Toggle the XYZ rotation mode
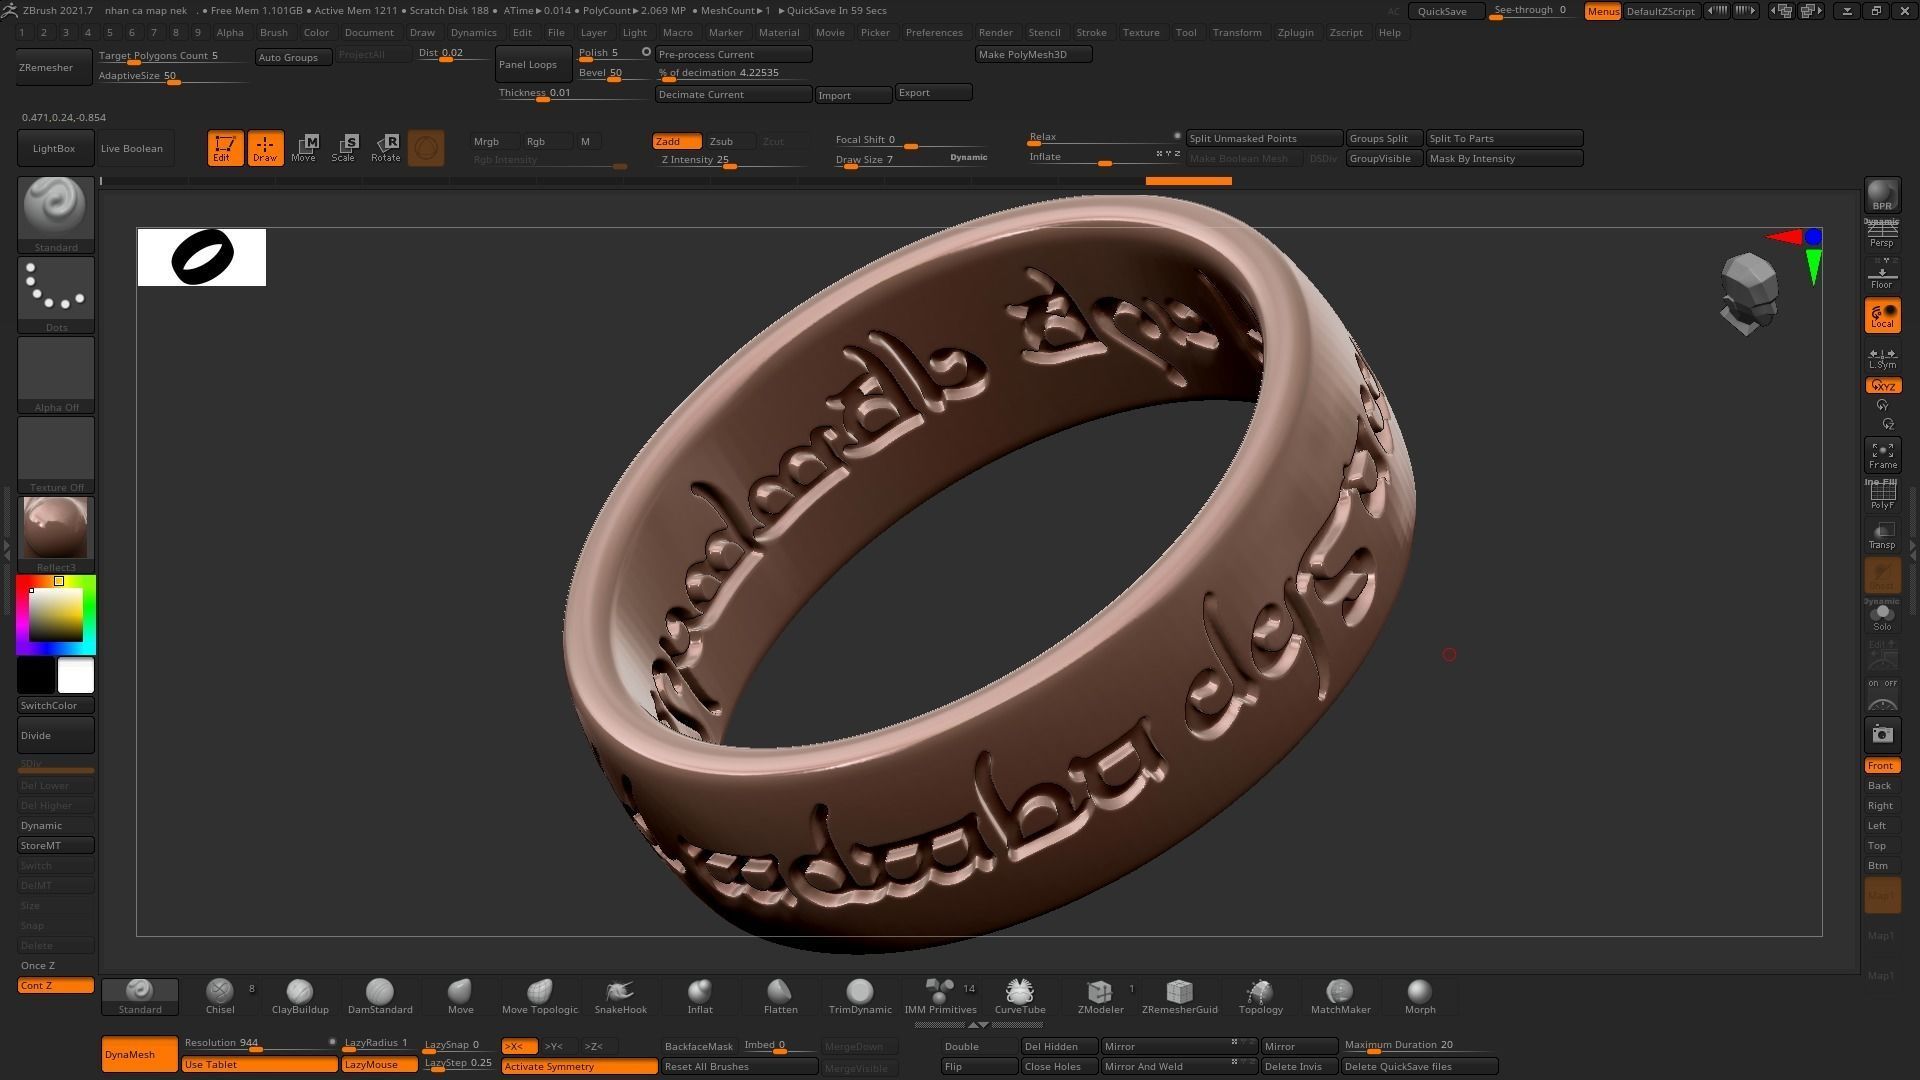1920x1080 pixels. click(1882, 386)
